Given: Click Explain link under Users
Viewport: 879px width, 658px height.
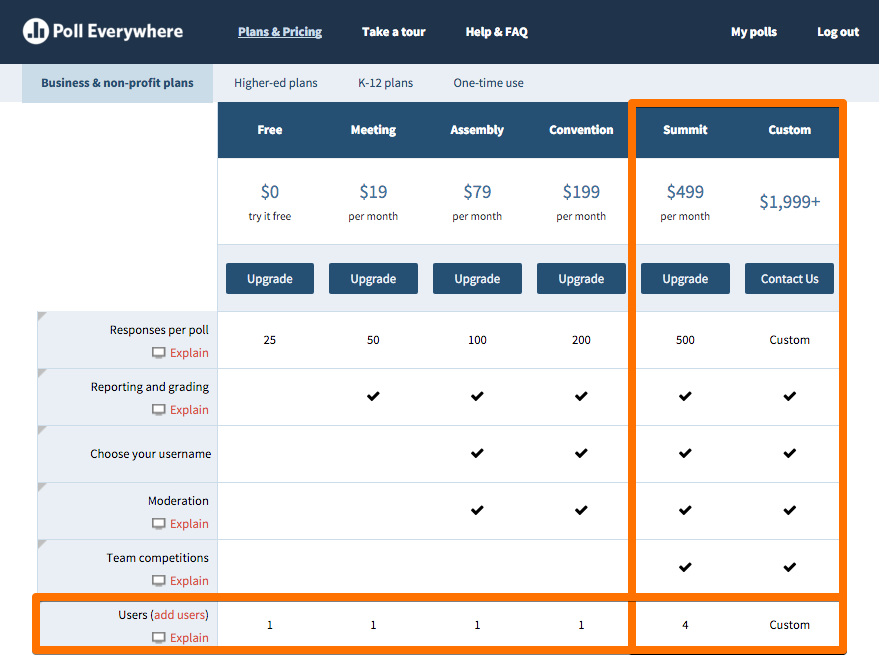Looking at the screenshot, I should (189, 638).
